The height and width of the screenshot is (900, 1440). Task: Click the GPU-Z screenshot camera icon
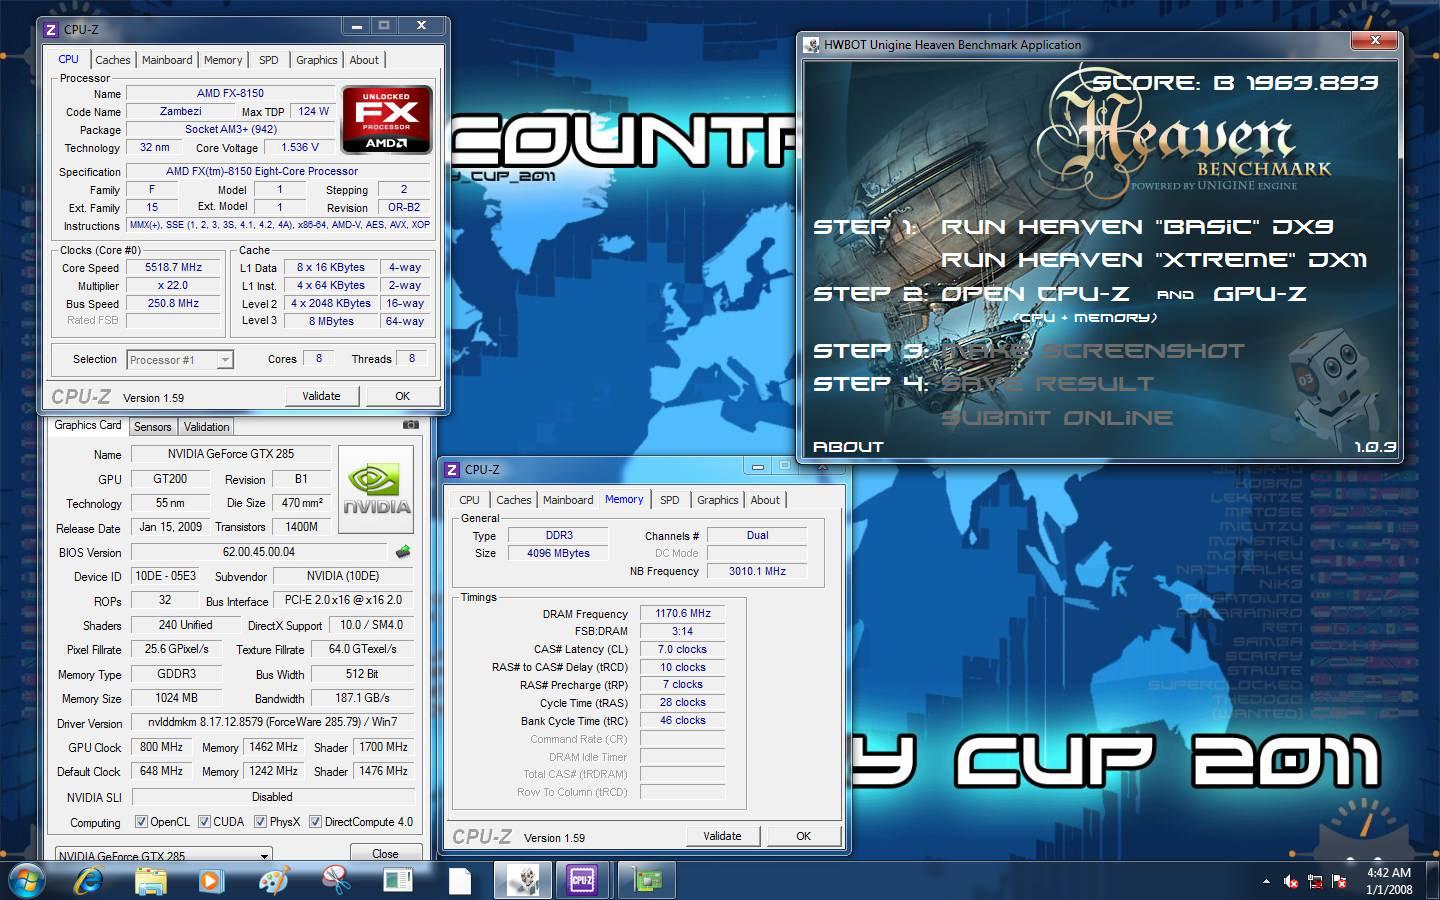pos(410,425)
